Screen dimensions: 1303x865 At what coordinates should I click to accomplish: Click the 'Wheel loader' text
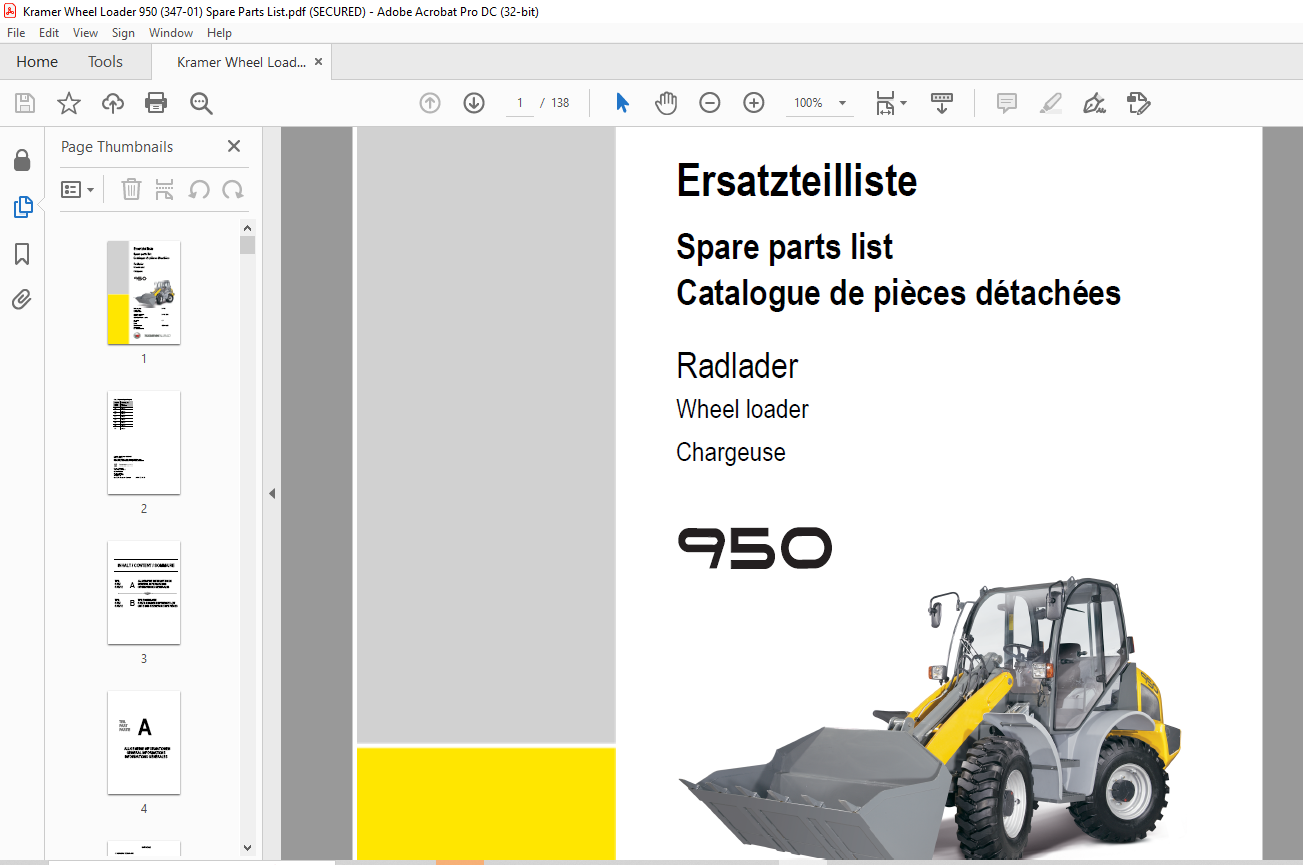click(x=742, y=409)
